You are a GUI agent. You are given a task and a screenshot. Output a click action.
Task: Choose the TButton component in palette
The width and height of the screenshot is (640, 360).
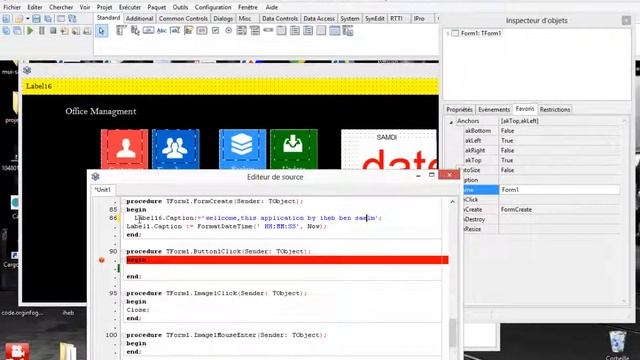click(148, 31)
